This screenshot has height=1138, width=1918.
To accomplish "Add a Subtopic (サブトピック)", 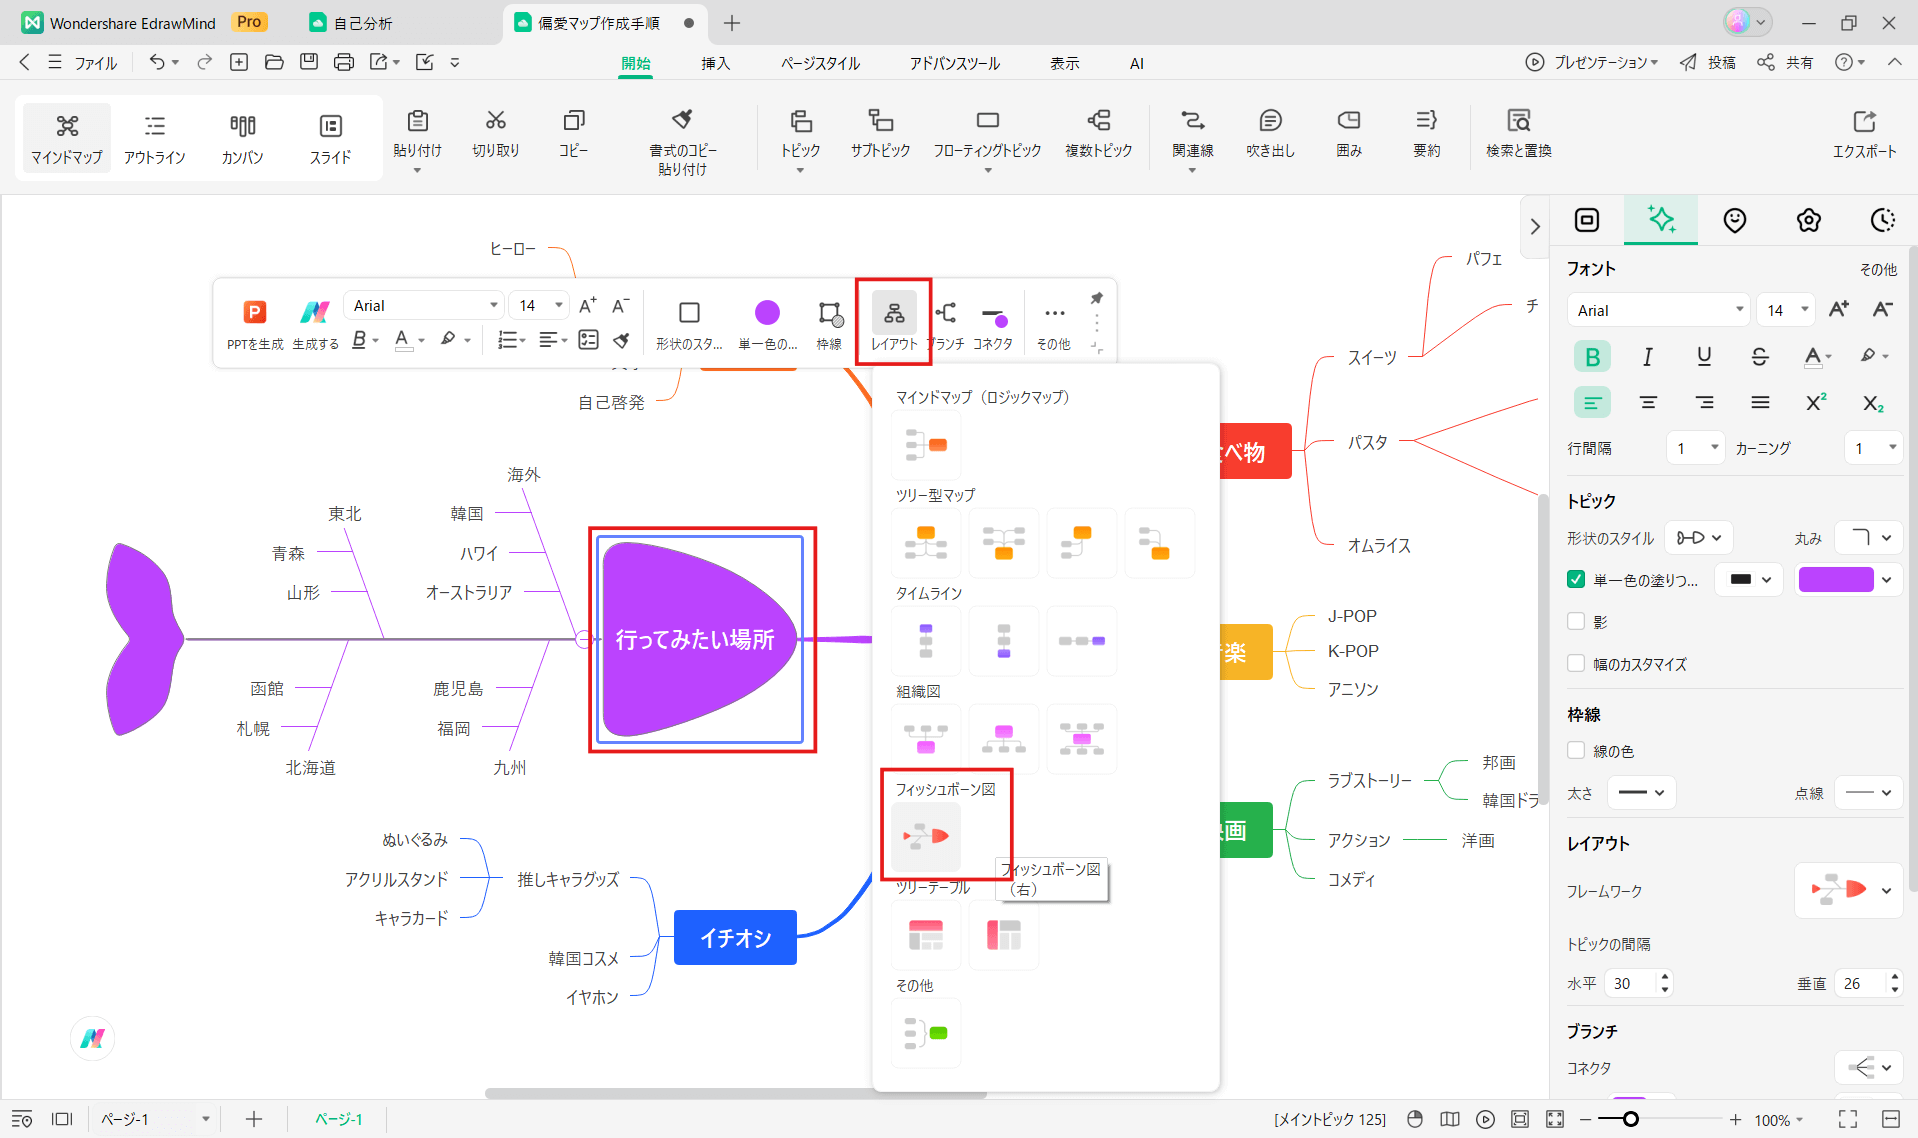I will click(x=880, y=133).
